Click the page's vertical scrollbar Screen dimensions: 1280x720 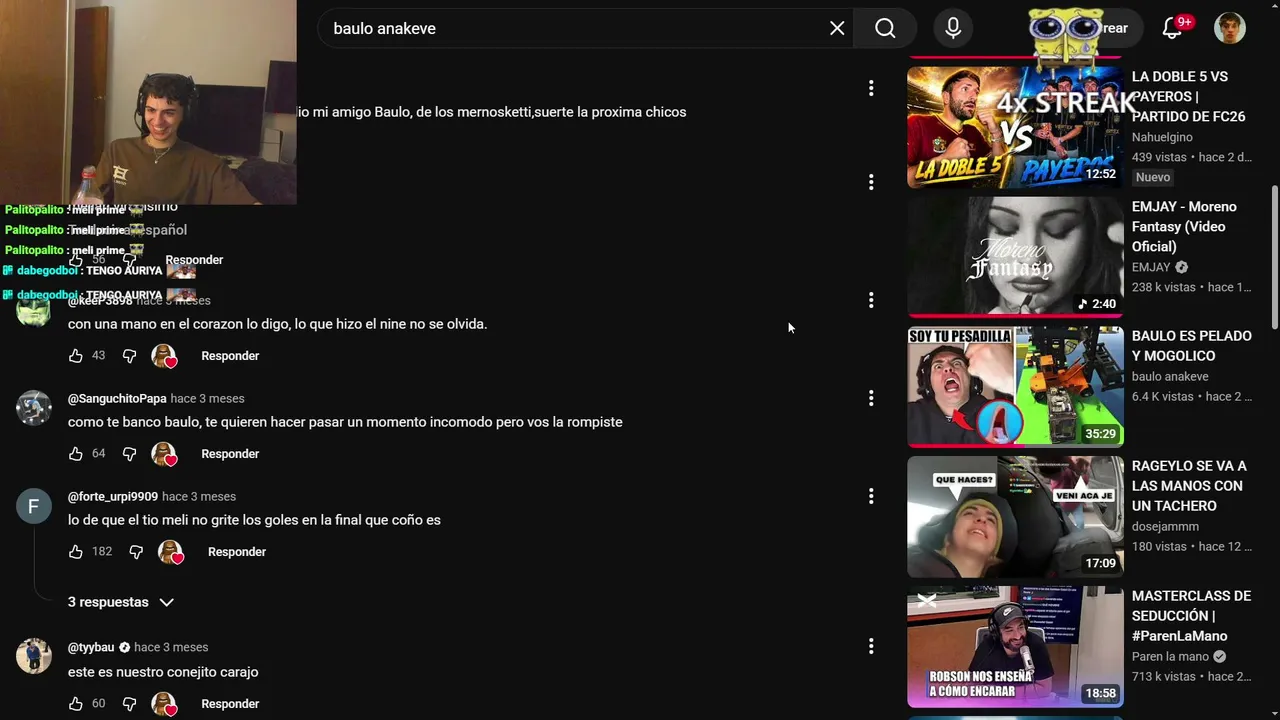1274,257
